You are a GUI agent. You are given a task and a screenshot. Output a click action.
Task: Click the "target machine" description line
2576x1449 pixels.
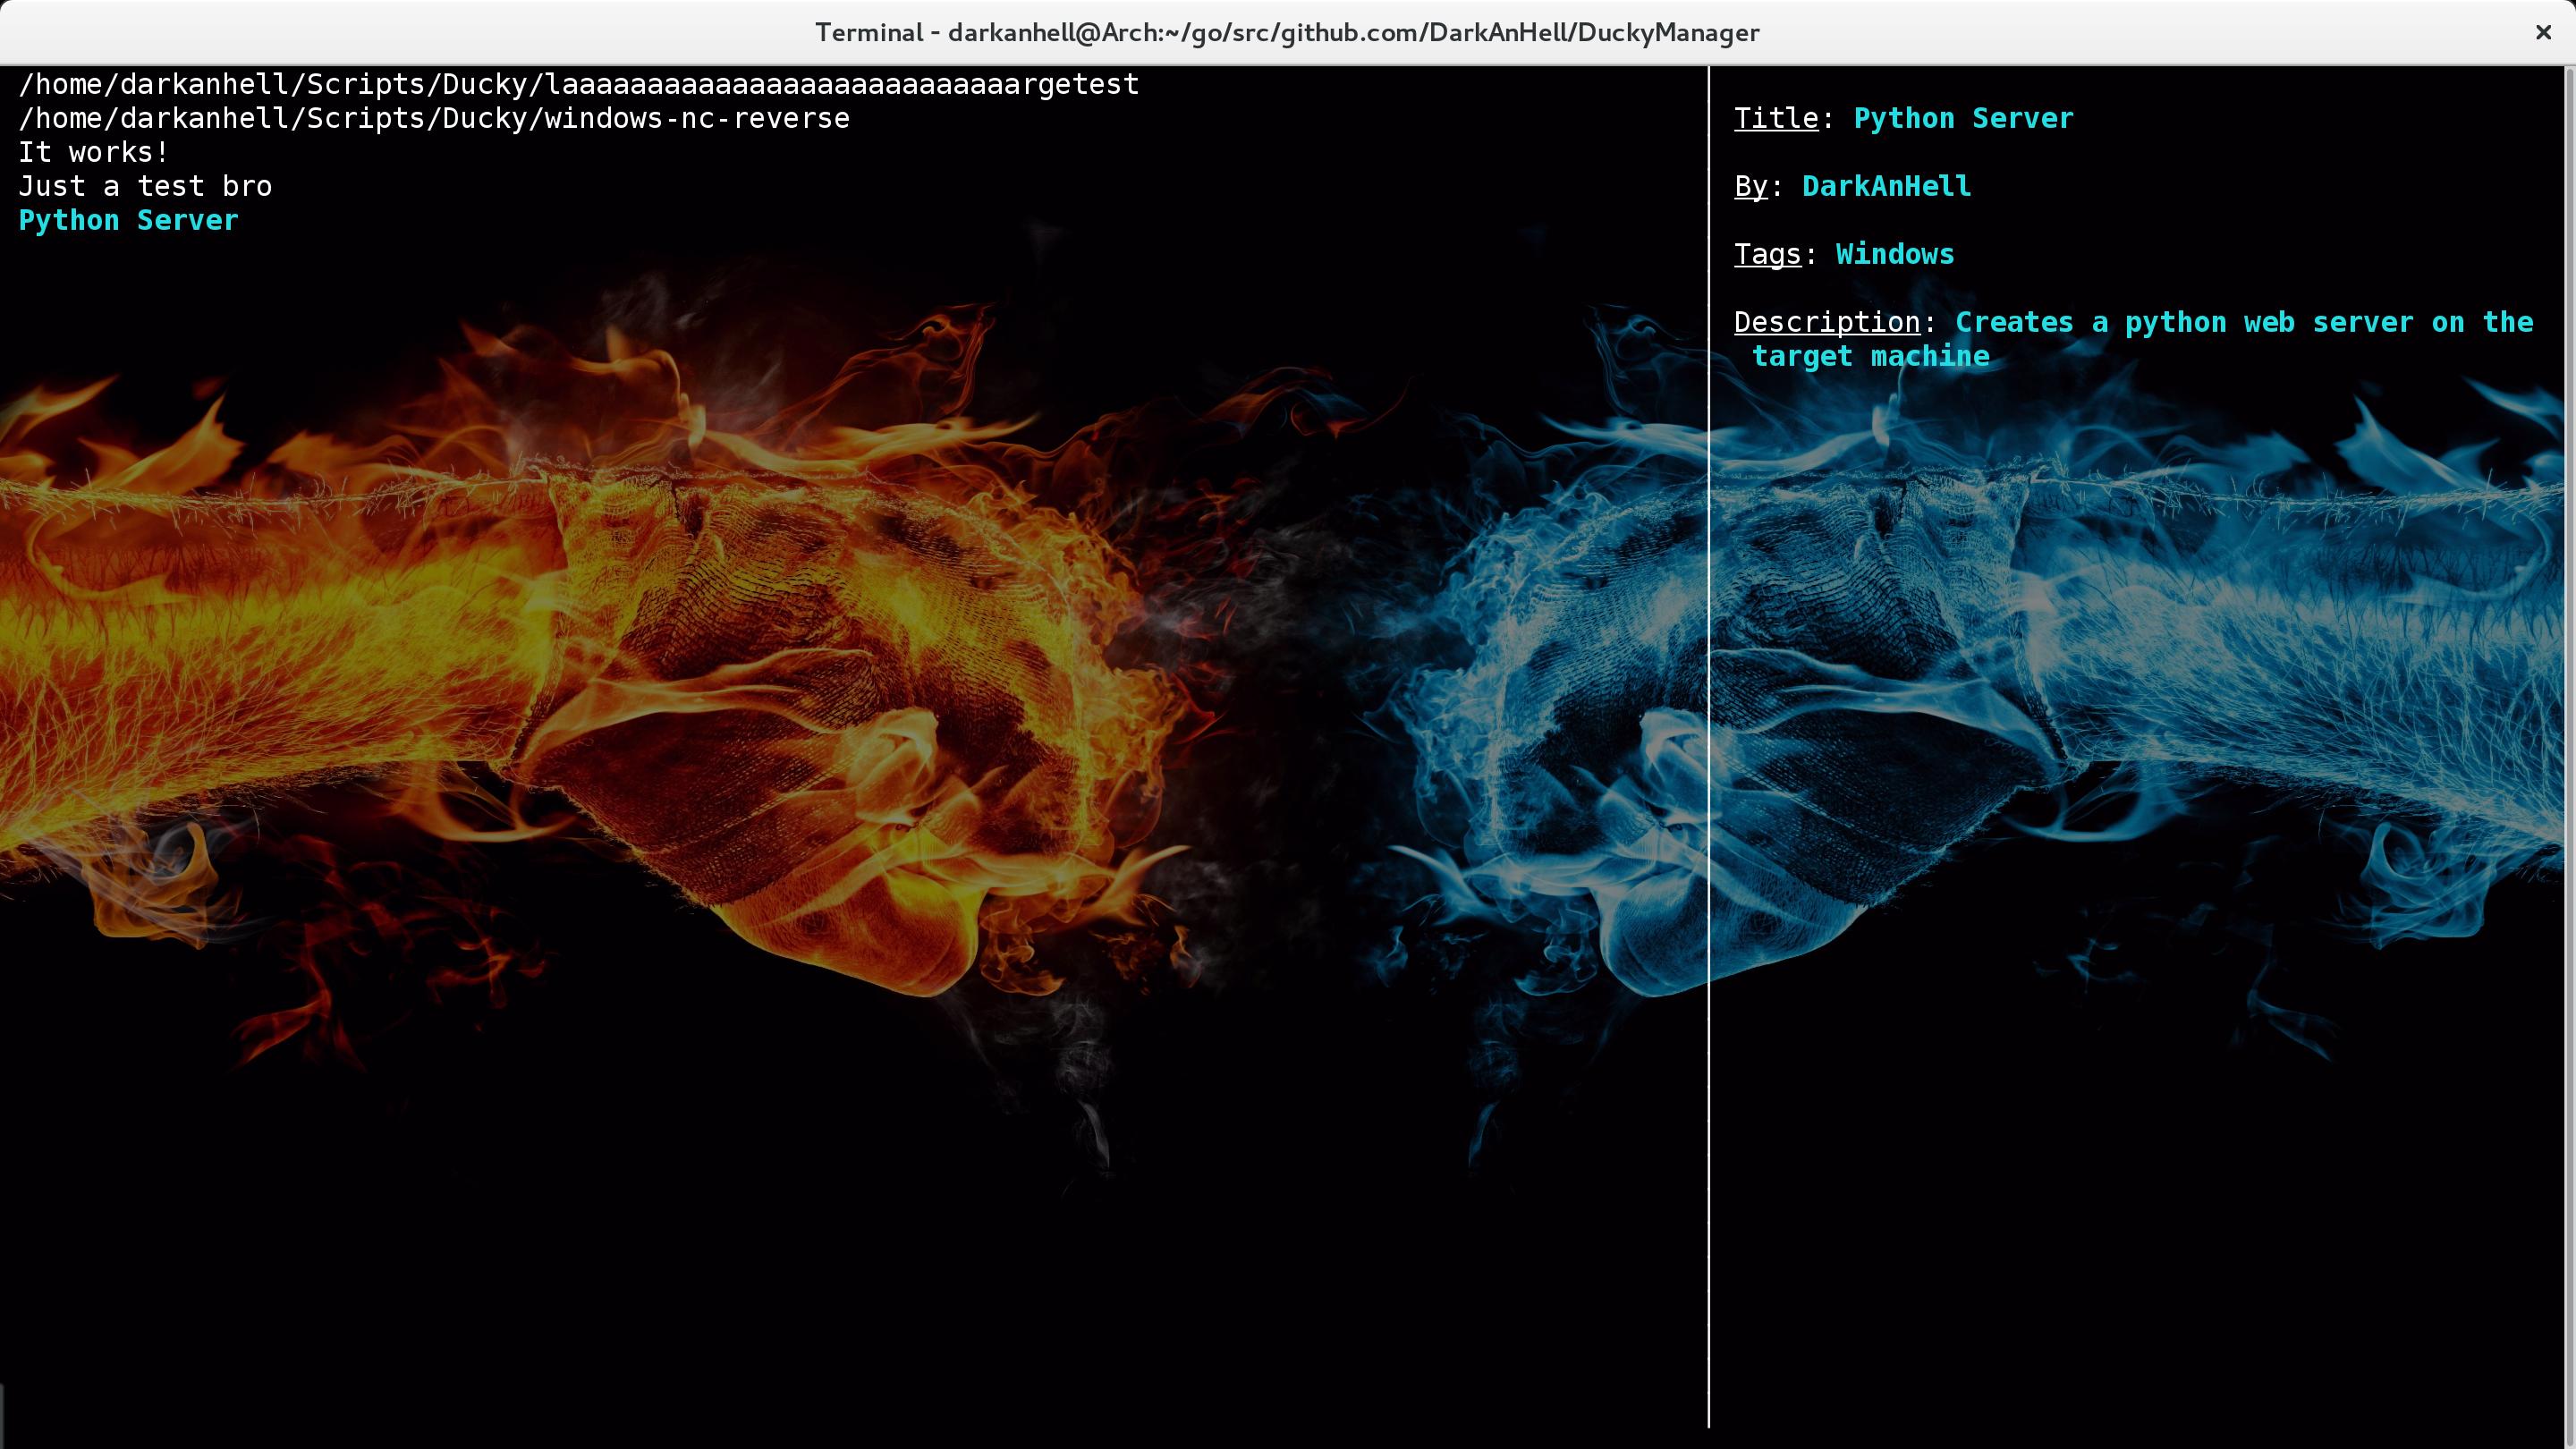pos(1870,356)
